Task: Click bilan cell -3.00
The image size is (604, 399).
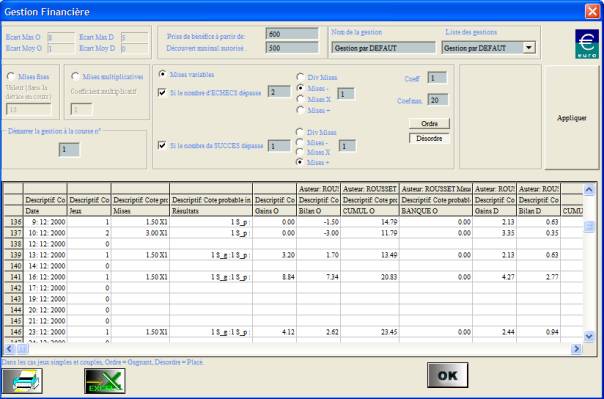Action: coord(318,233)
